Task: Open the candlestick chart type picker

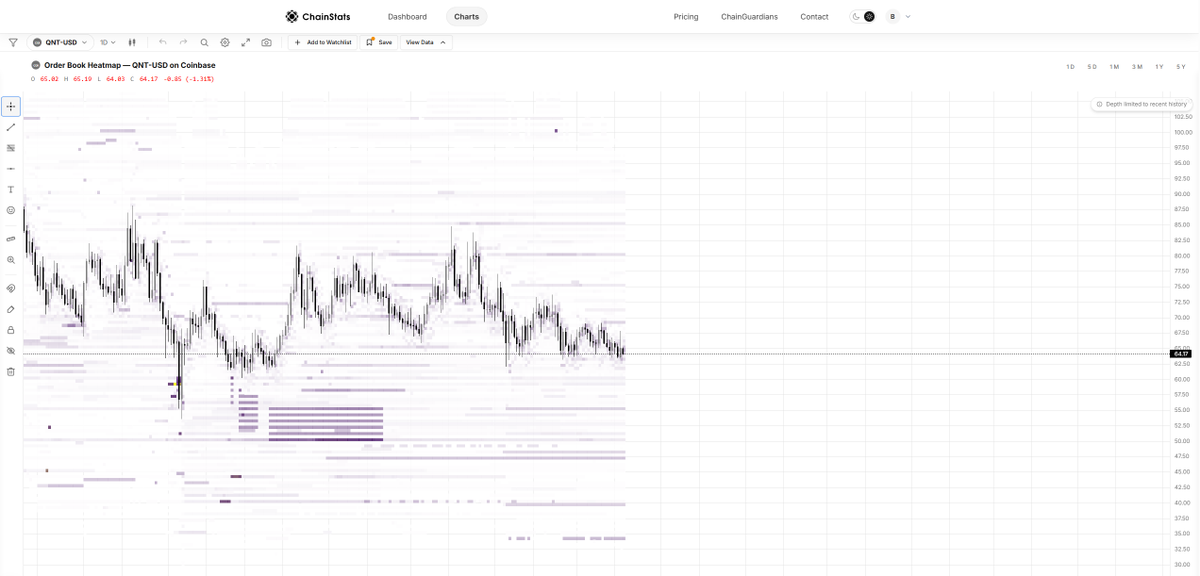Action: (x=132, y=43)
